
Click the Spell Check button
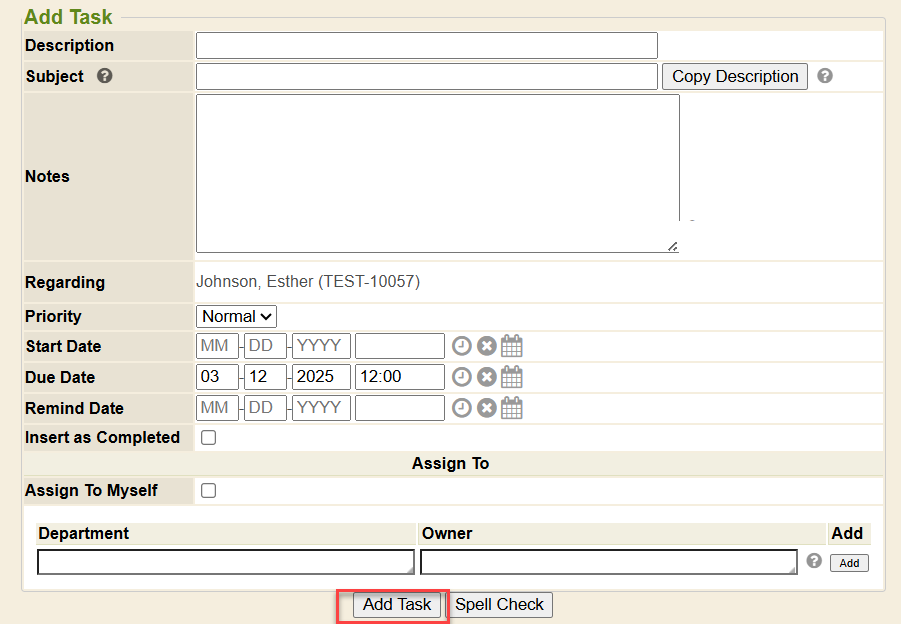(500, 605)
